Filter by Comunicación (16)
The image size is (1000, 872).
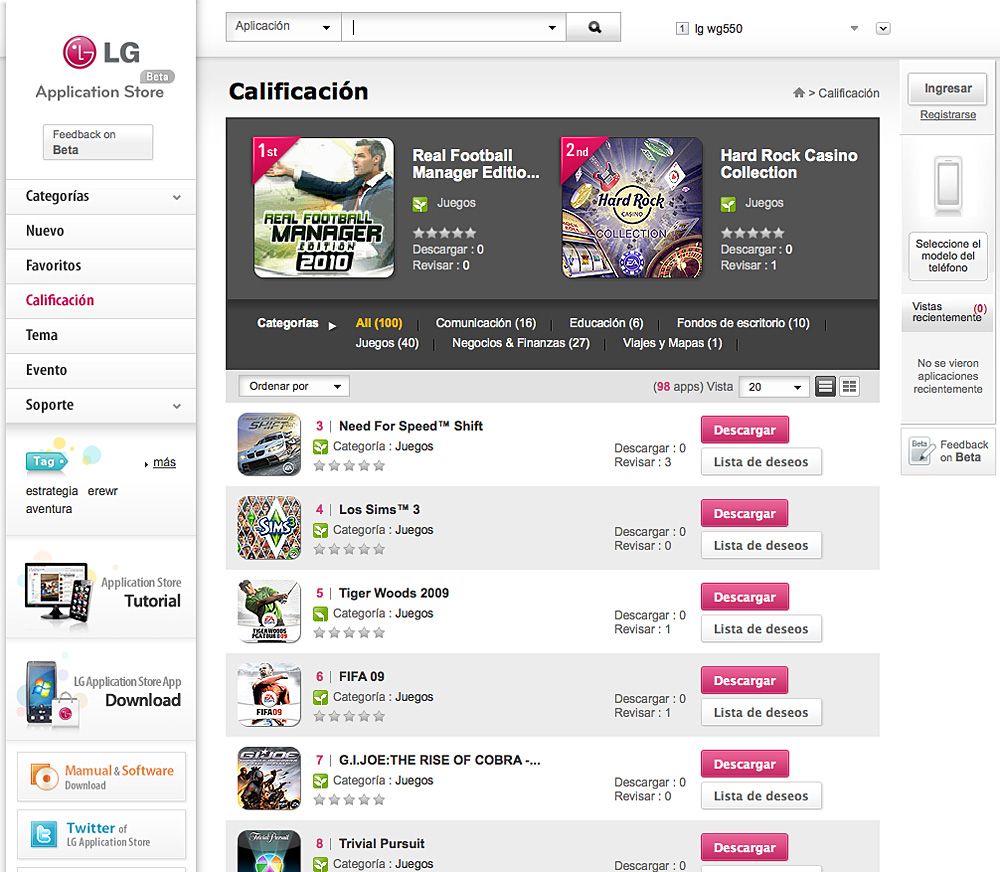click(x=486, y=323)
